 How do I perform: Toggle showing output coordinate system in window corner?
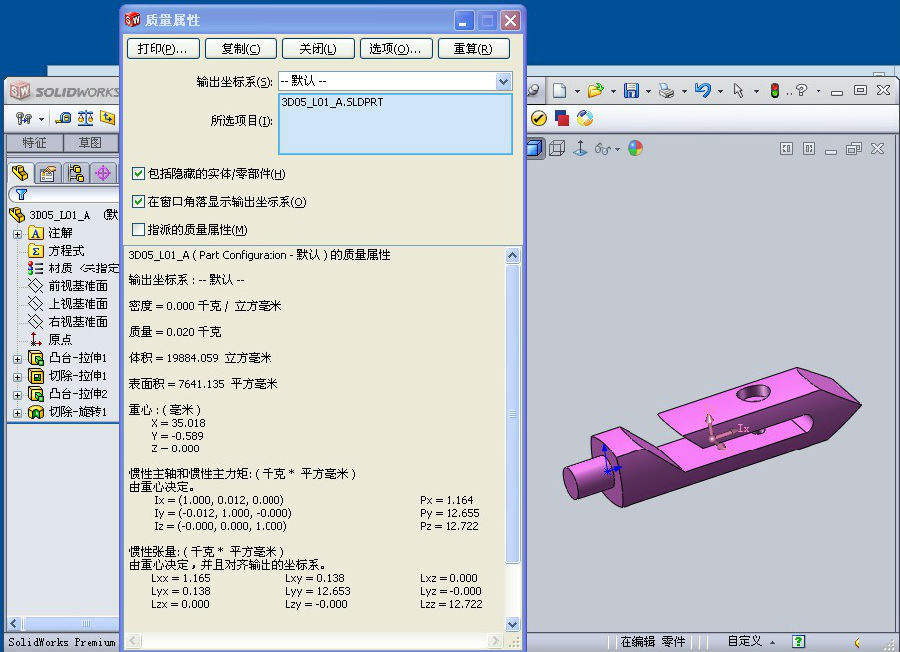point(139,202)
